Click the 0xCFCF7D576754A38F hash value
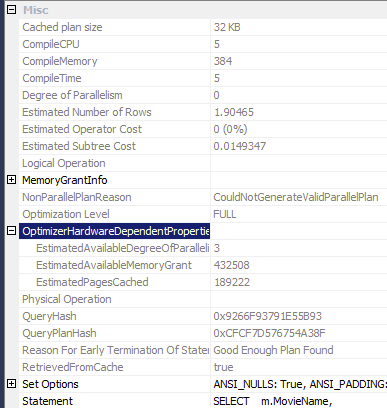The height and width of the screenshot is (408, 387). pos(269,333)
